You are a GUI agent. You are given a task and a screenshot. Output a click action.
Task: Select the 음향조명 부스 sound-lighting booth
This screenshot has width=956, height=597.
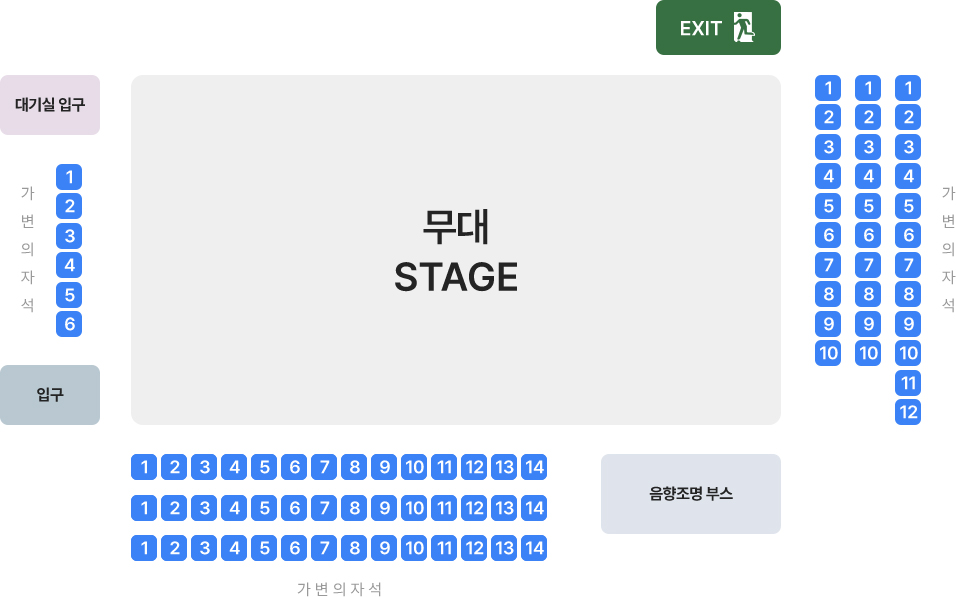[690, 494]
